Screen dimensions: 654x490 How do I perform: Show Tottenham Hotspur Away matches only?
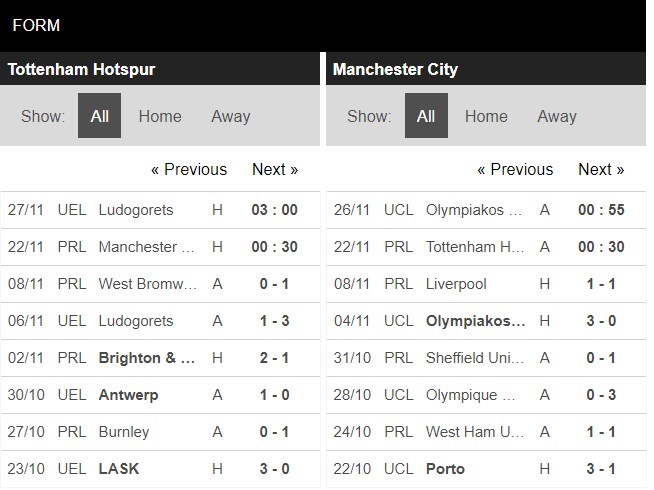[230, 116]
